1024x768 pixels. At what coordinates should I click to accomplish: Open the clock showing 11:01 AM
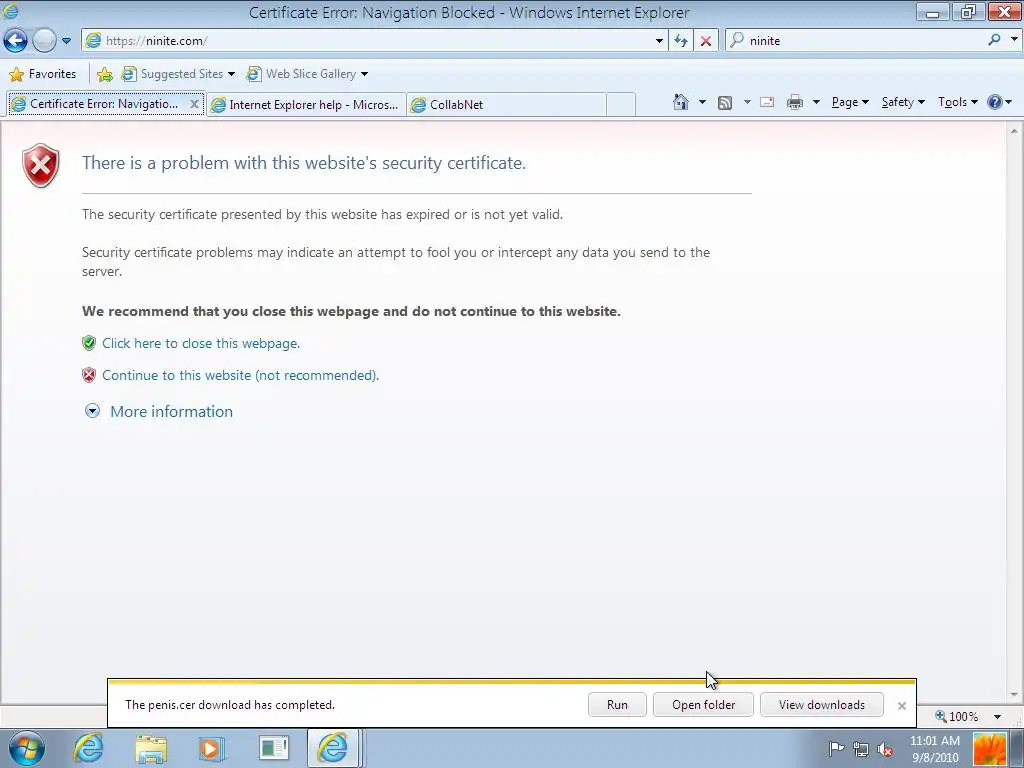click(x=935, y=749)
